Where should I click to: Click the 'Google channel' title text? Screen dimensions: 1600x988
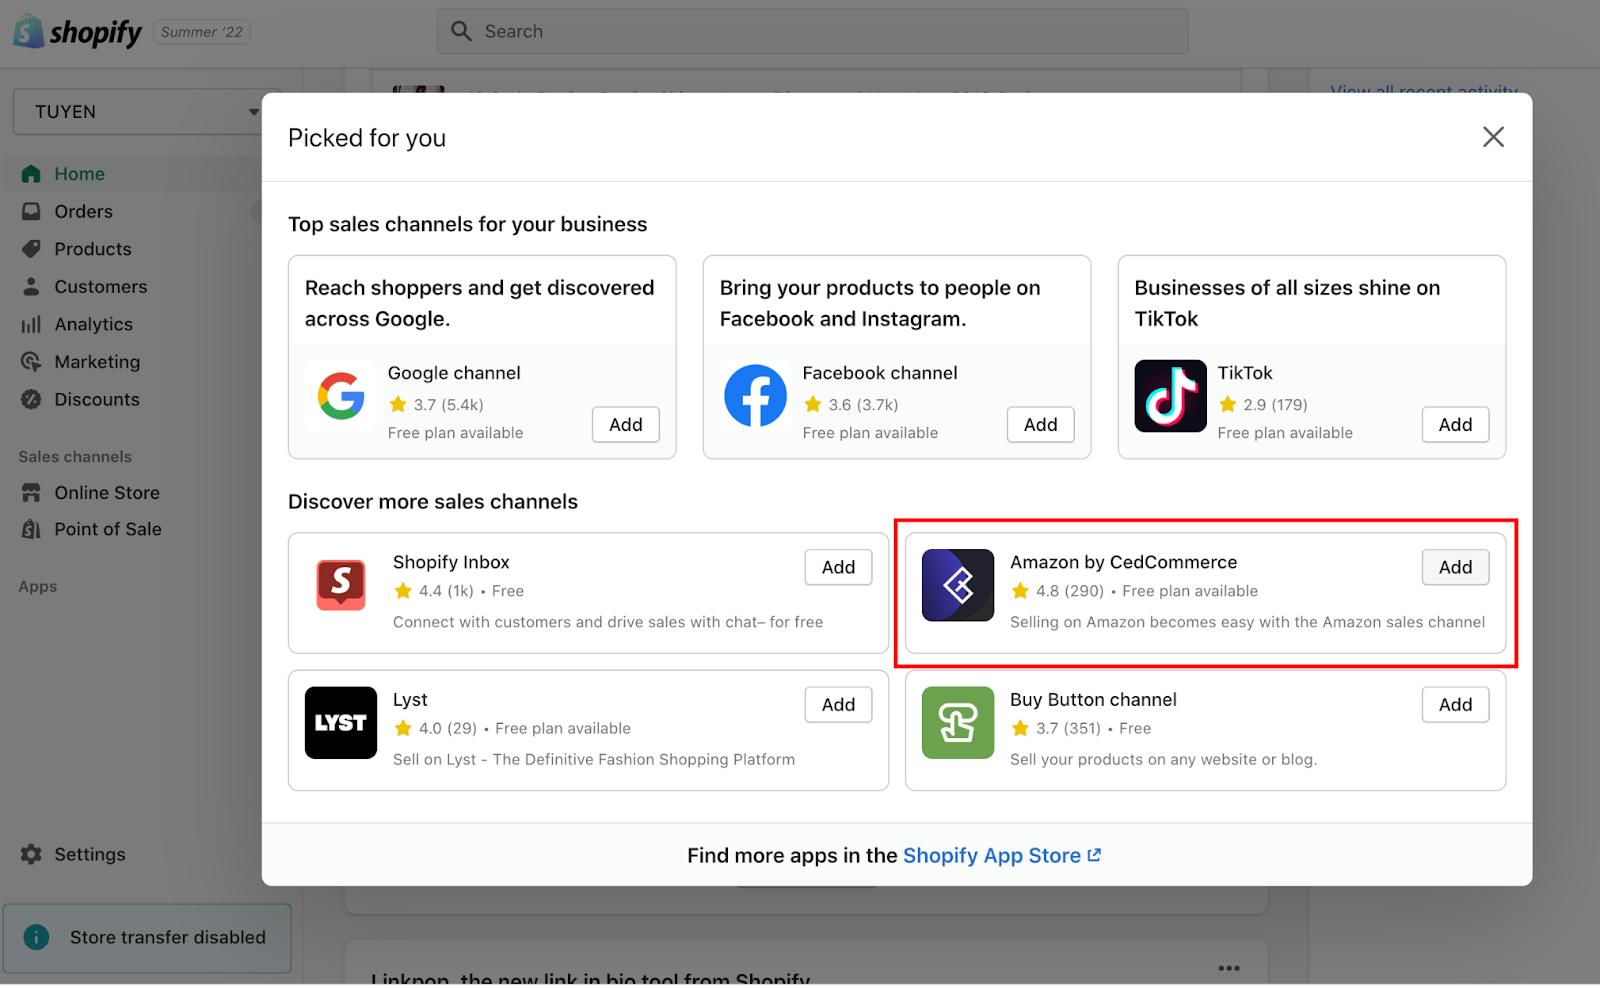(x=454, y=373)
